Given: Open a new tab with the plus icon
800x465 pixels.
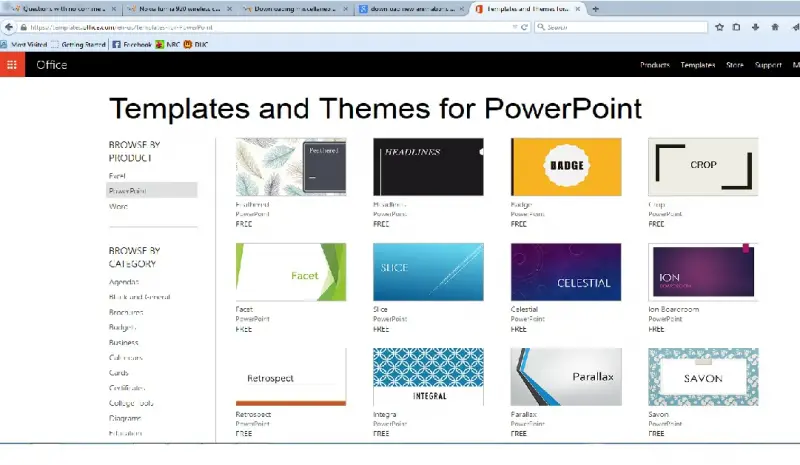Looking at the screenshot, I should pos(595,9).
